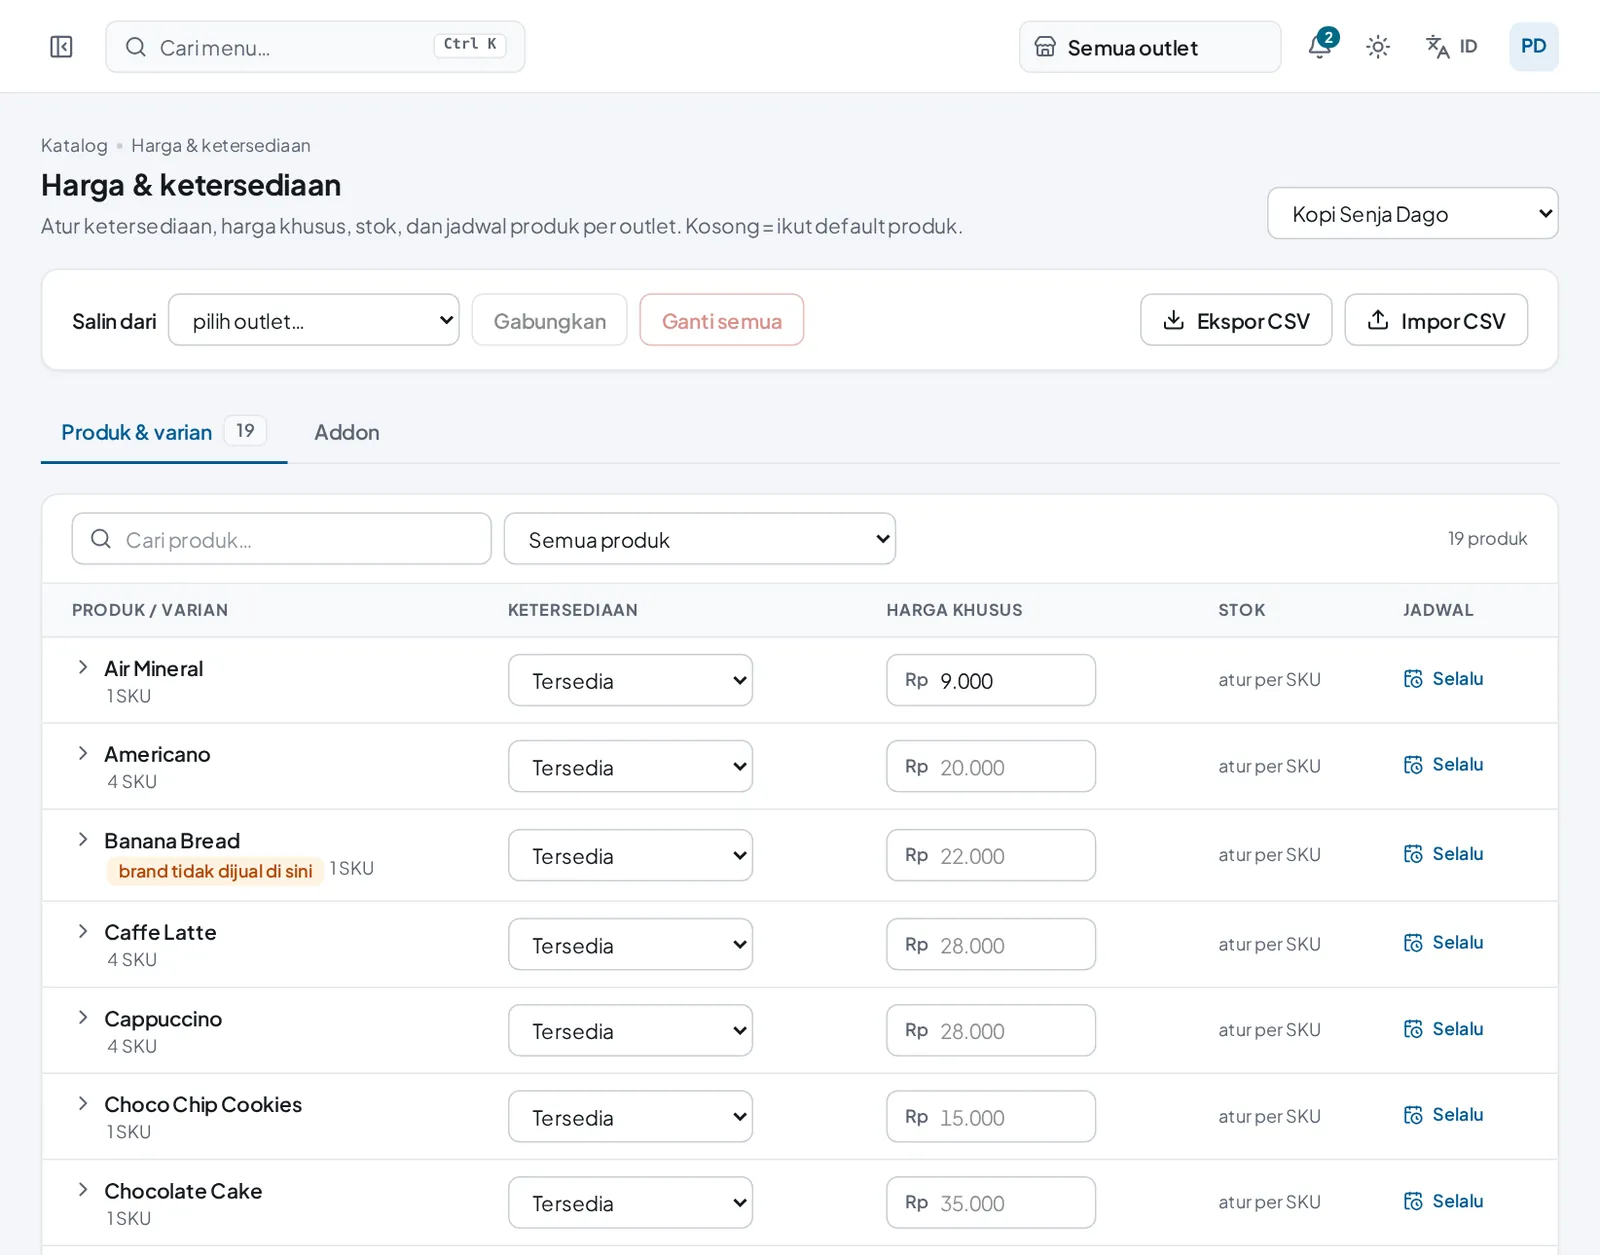The width and height of the screenshot is (1600, 1255).
Task: Import data with Impor CSV
Action: (x=1436, y=320)
